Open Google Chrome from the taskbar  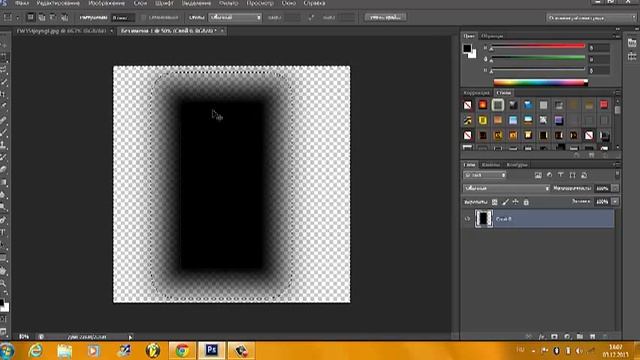(182, 351)
